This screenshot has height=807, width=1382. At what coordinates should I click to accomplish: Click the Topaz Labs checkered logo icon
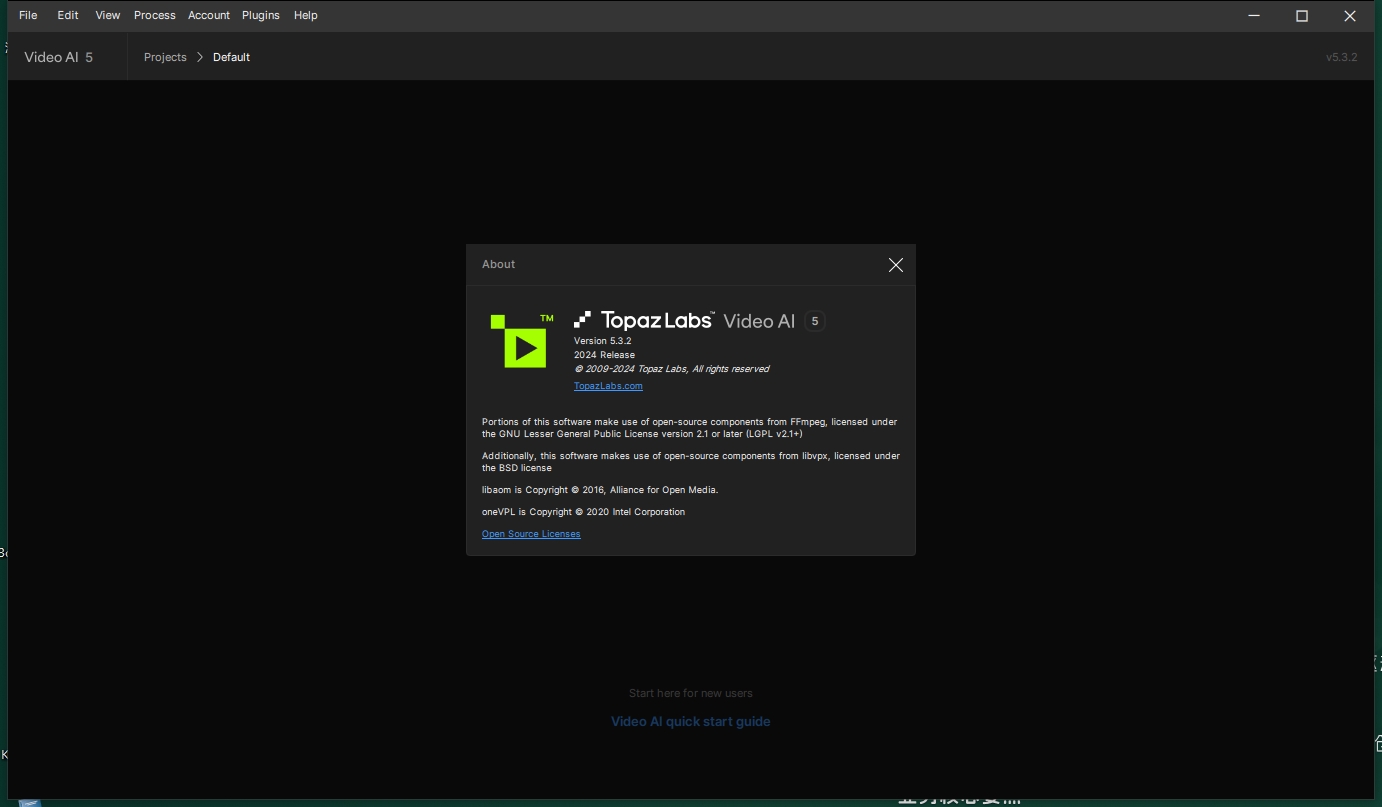pos(583,320)
